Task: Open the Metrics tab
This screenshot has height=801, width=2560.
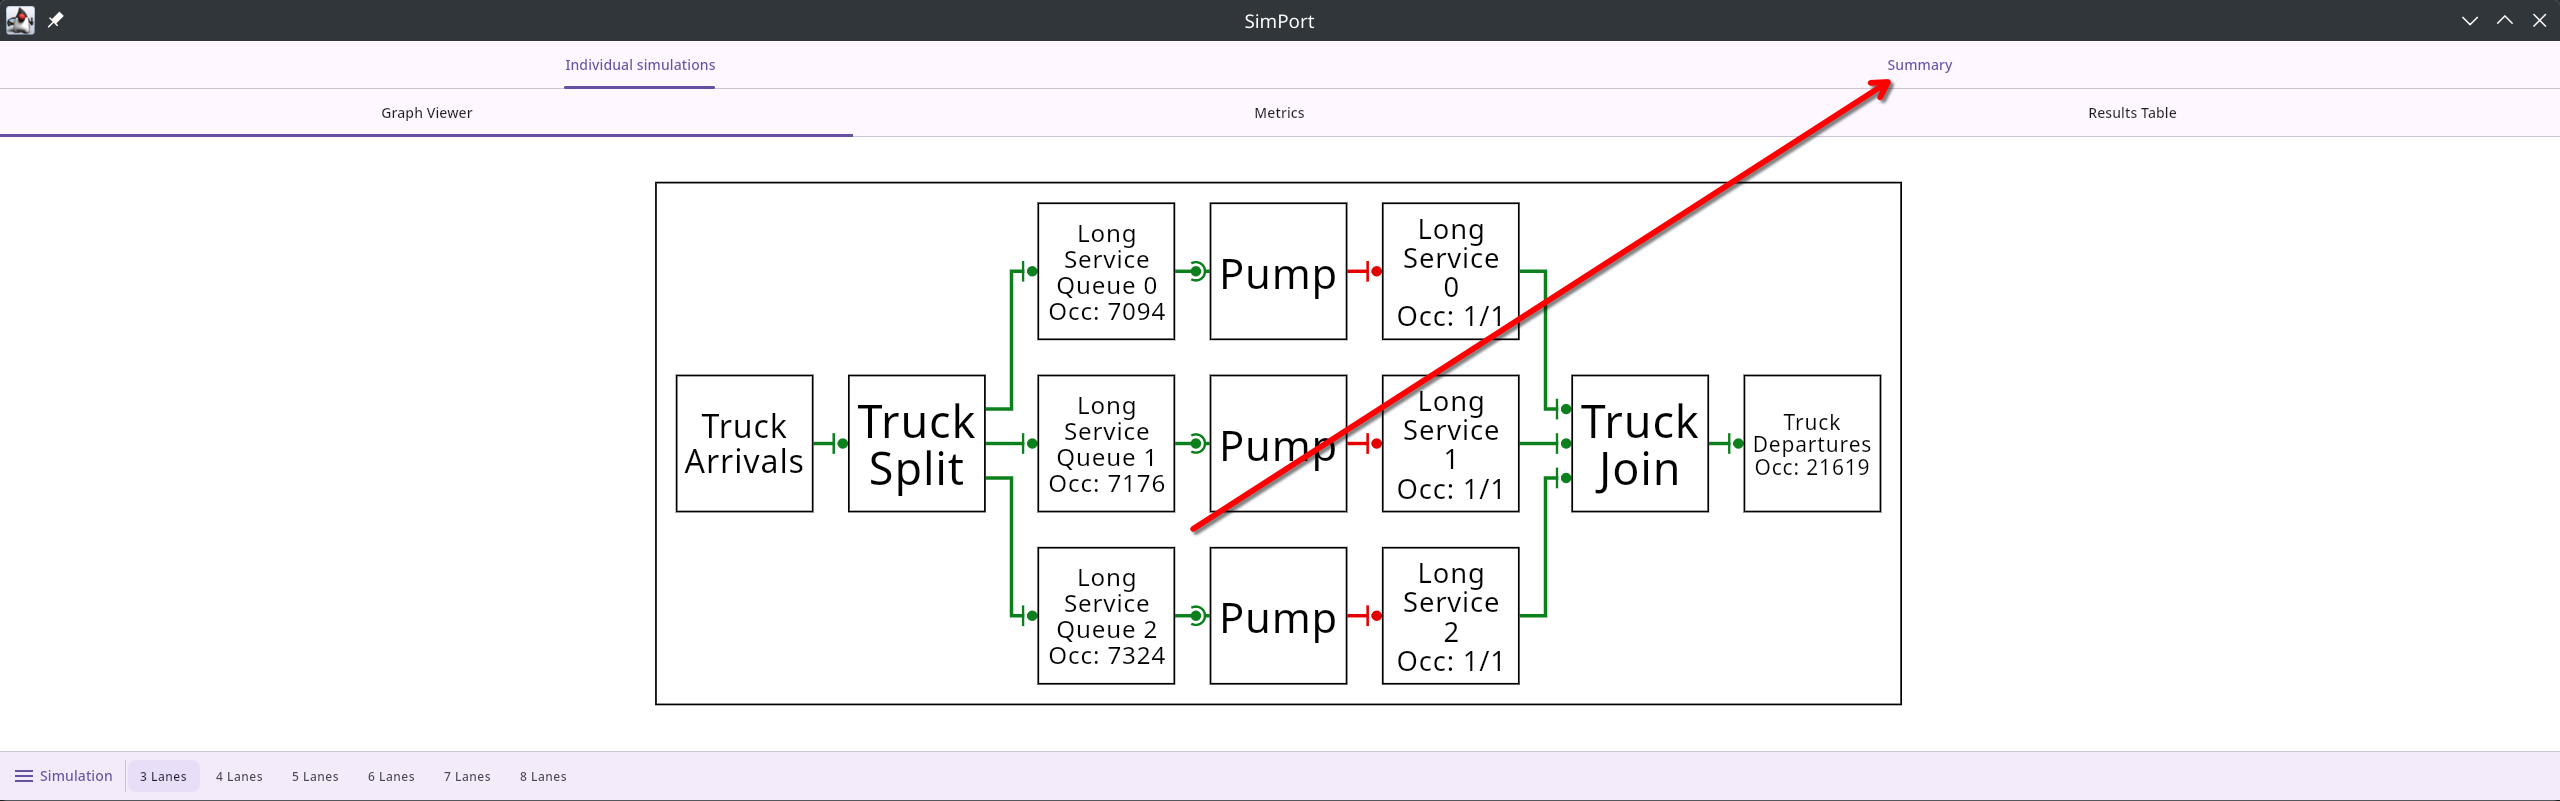Action: click(1278, 113)
